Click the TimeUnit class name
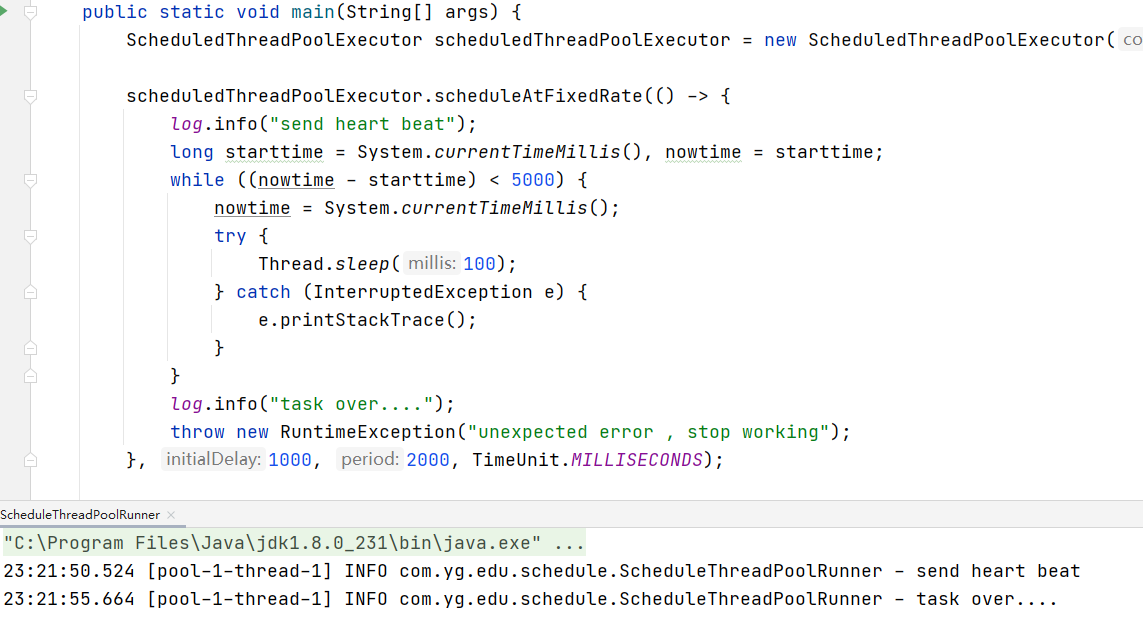Viewport: 1143px width, 620px height. (x=516, y=460)
